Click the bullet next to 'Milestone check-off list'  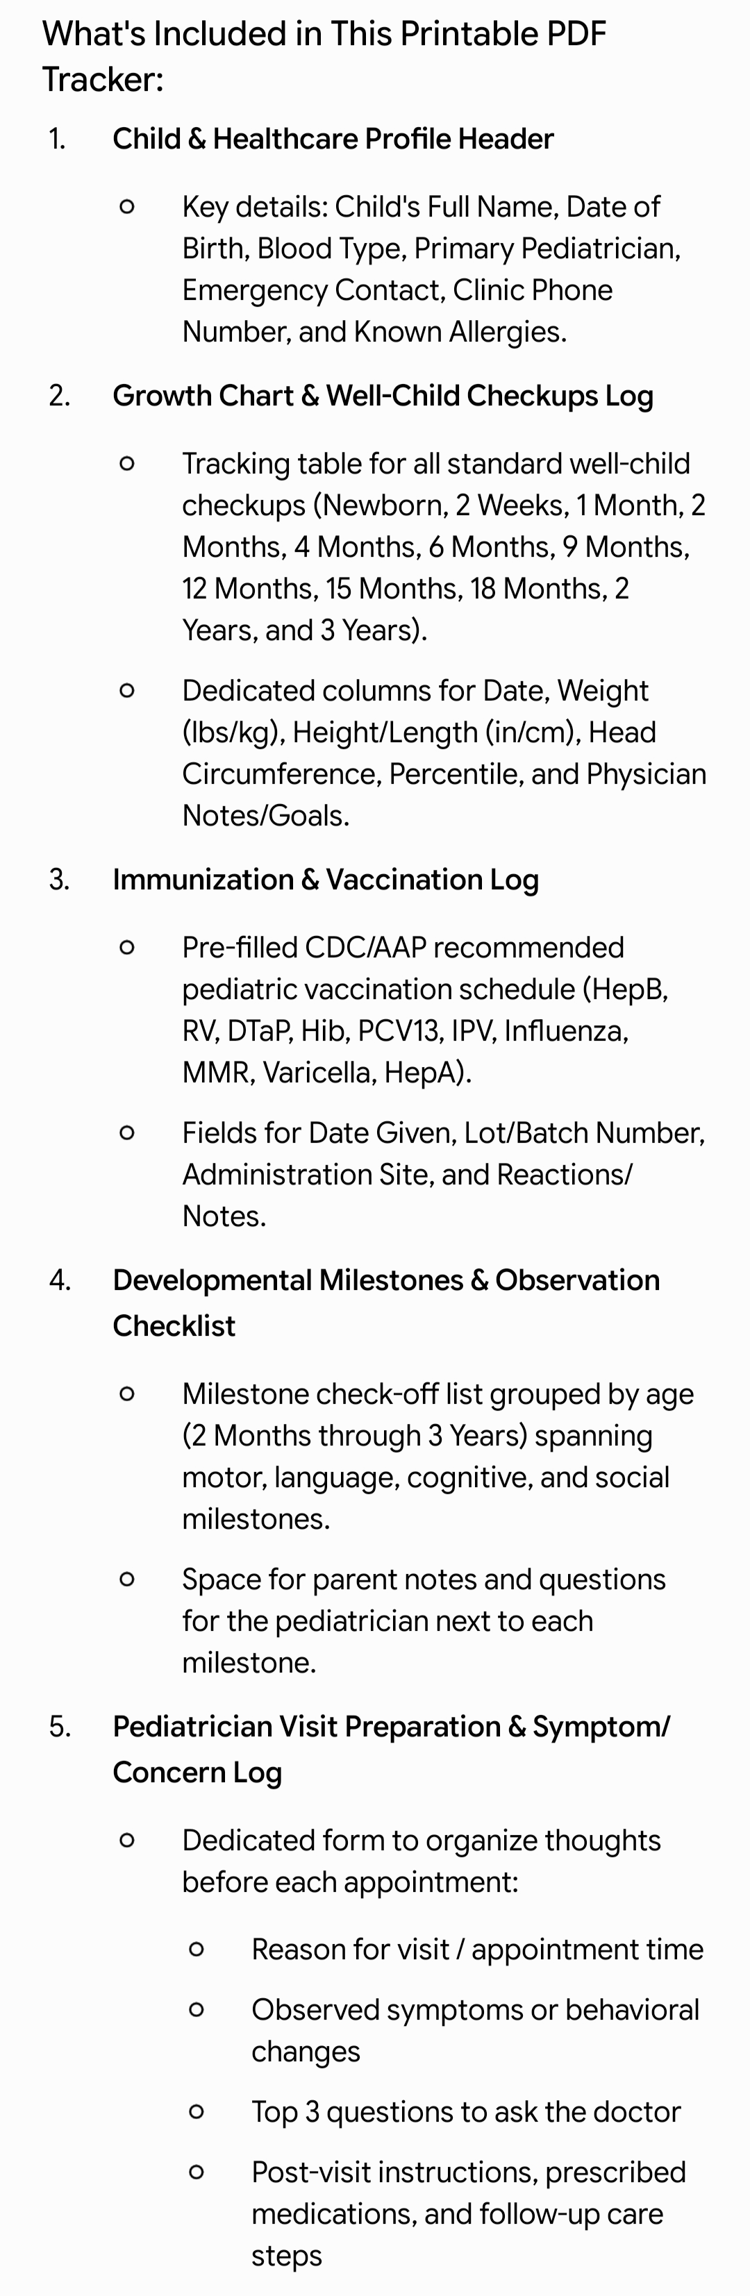pos(126,1394)
